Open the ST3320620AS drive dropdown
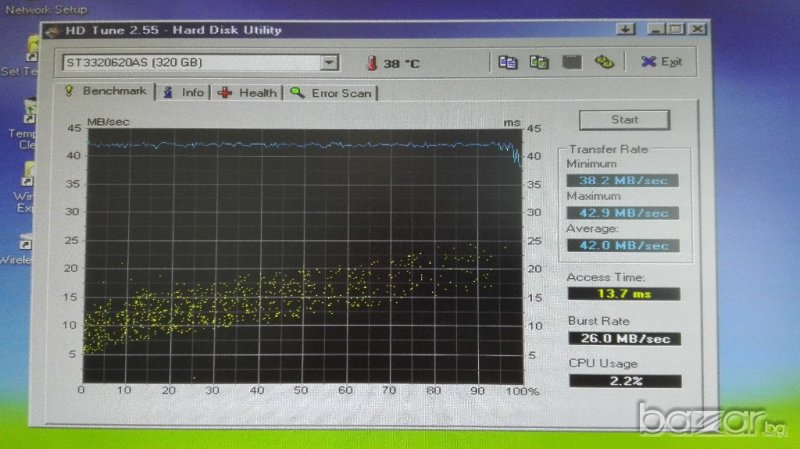The image size is (800, 449). pos(329,63)
